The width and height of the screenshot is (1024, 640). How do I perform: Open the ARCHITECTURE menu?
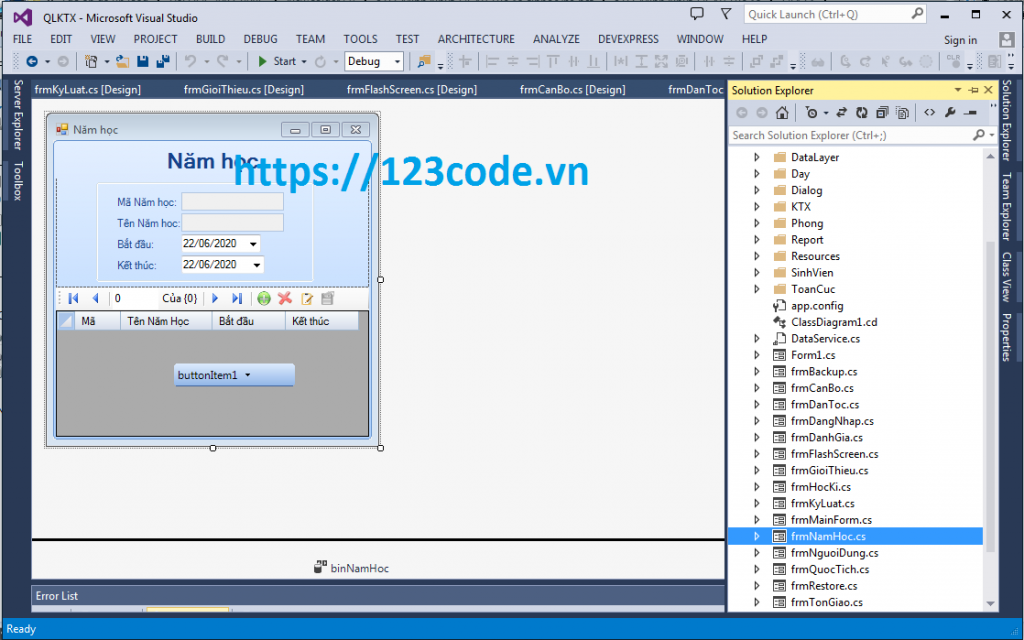476,39
